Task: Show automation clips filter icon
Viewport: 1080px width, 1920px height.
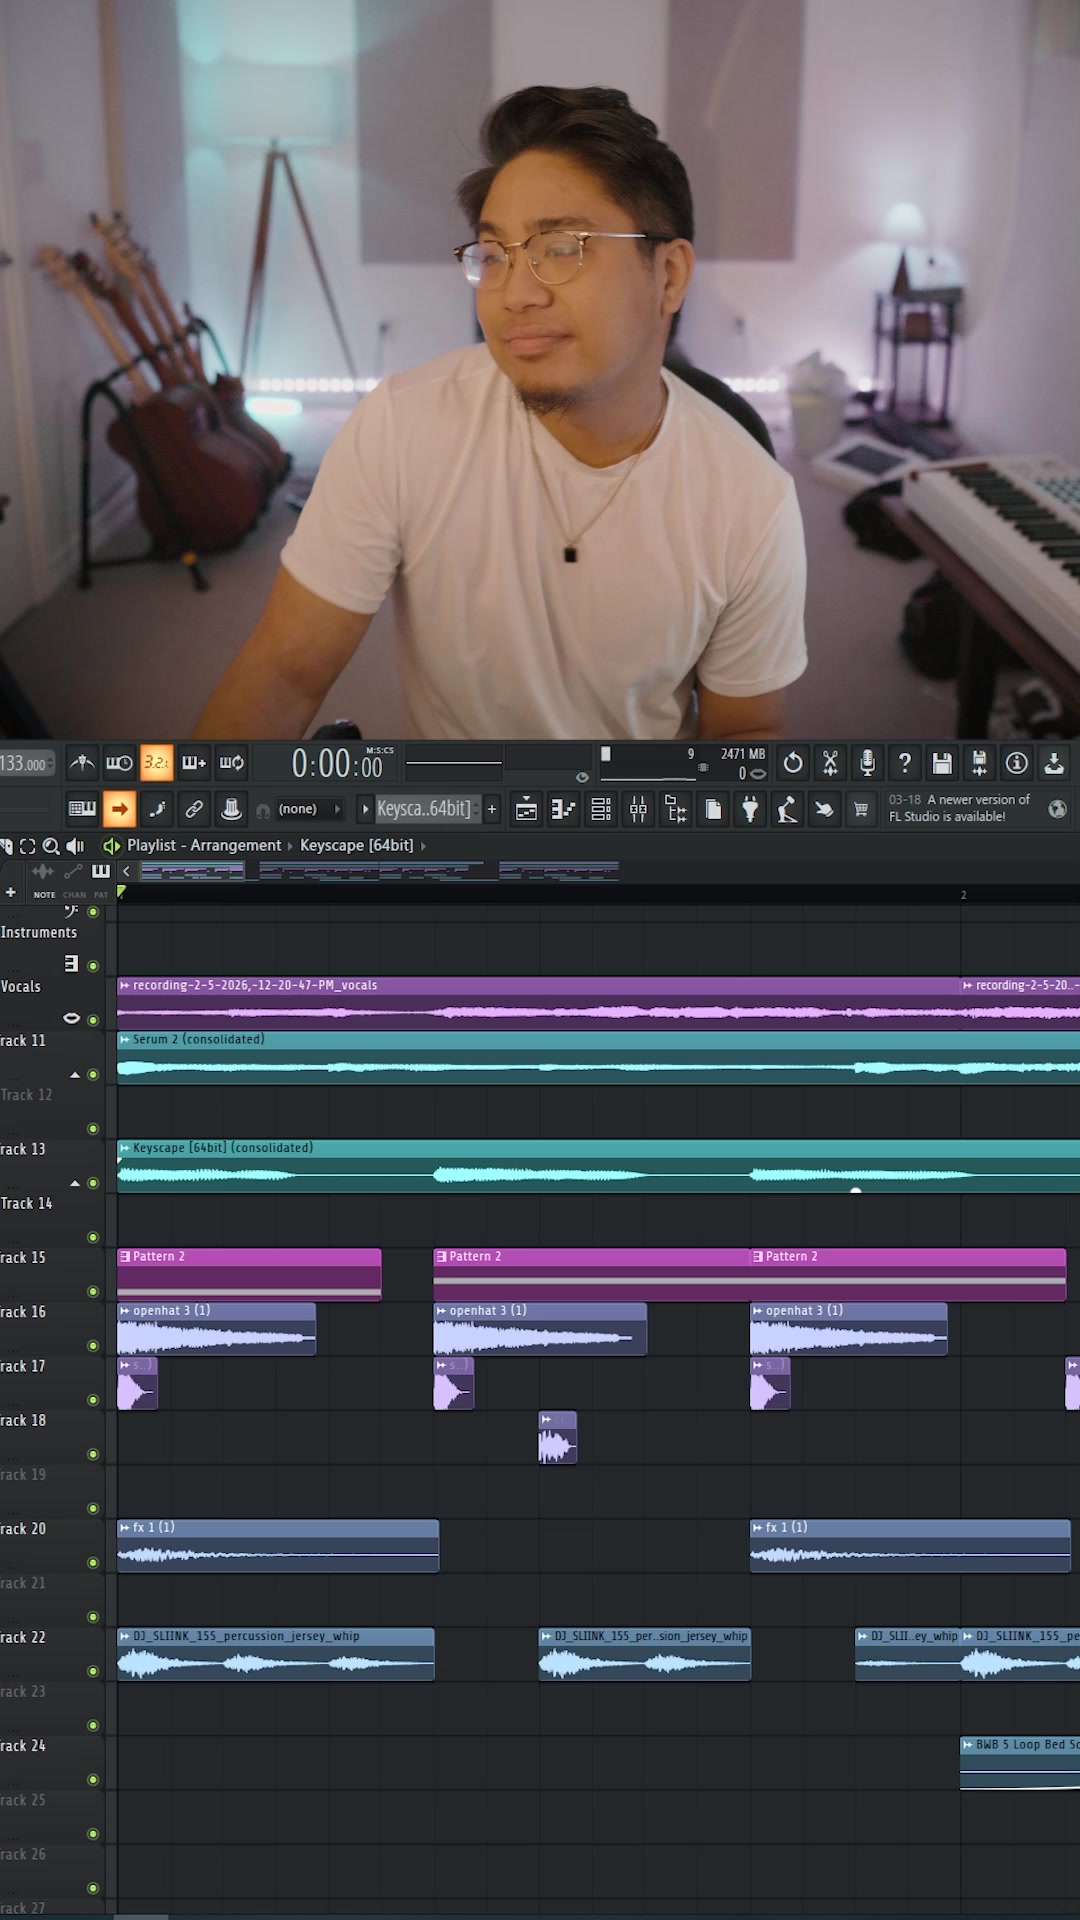Action: (73, 872)
